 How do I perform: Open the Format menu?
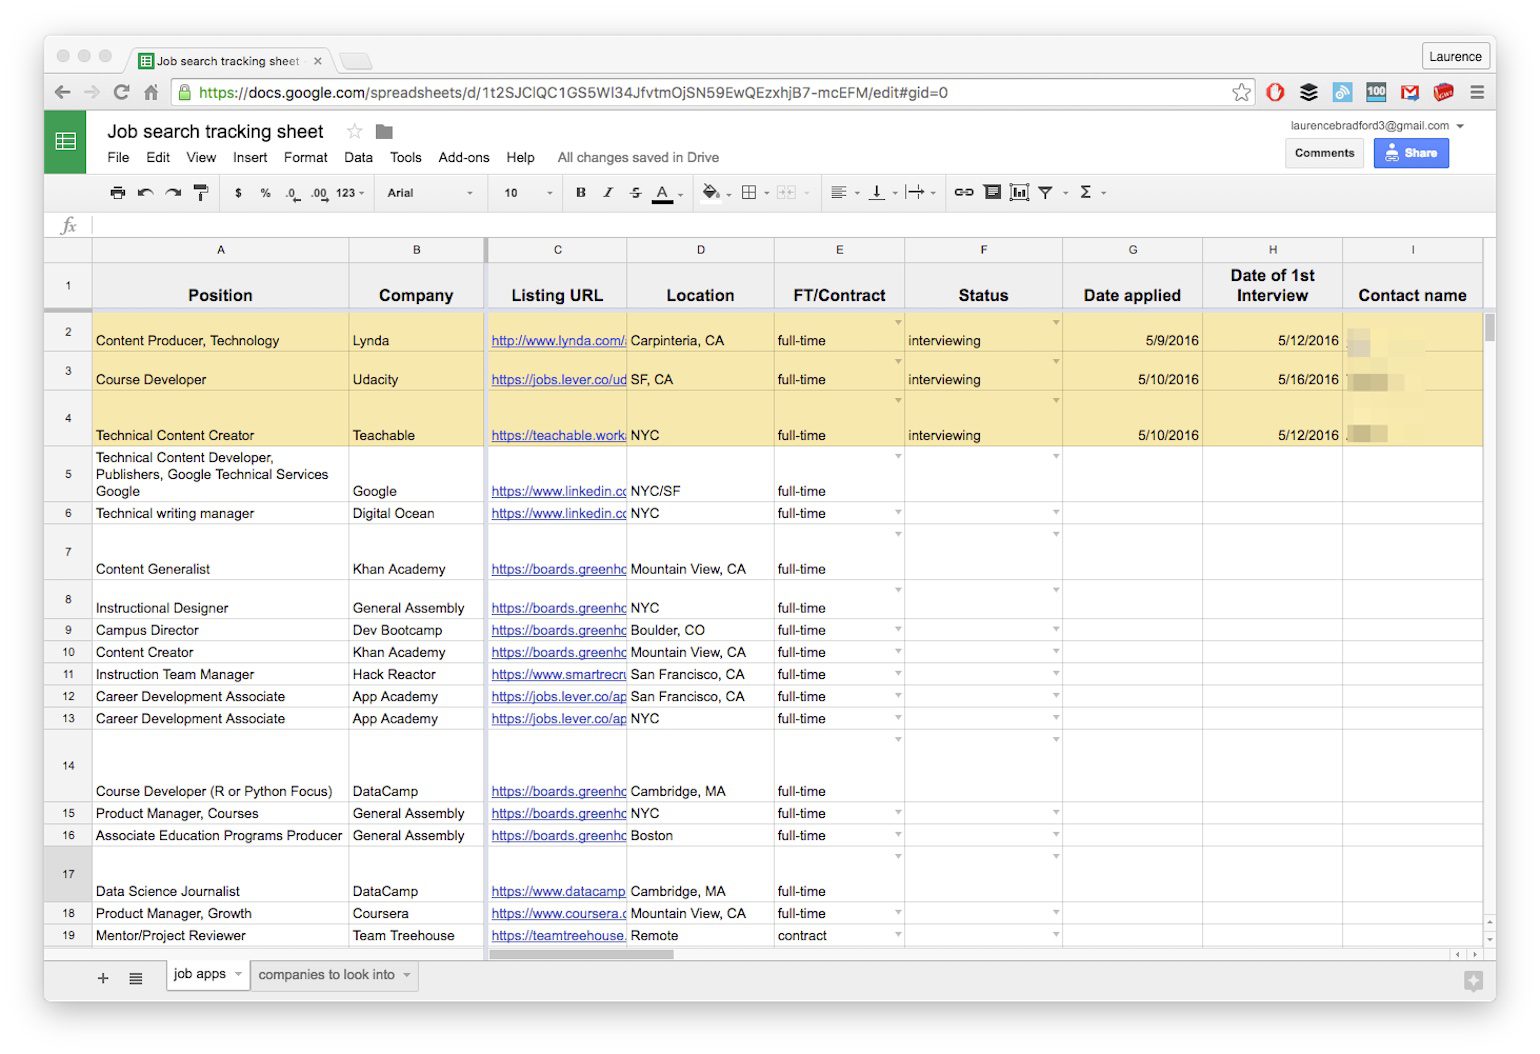(305, 157)
